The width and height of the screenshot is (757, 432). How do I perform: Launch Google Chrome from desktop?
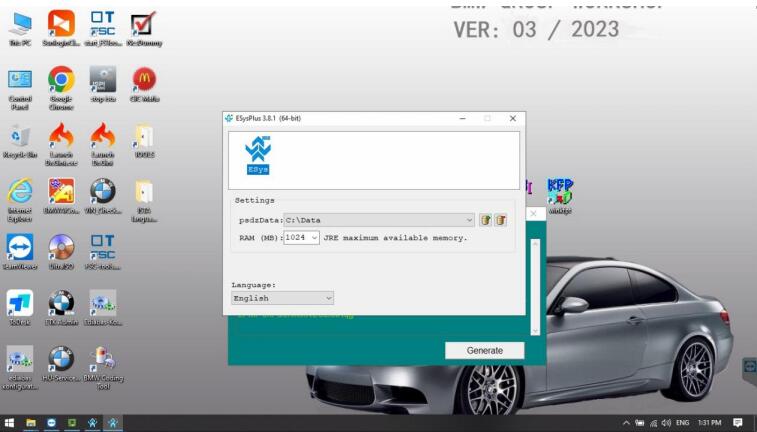pos(61,88)
